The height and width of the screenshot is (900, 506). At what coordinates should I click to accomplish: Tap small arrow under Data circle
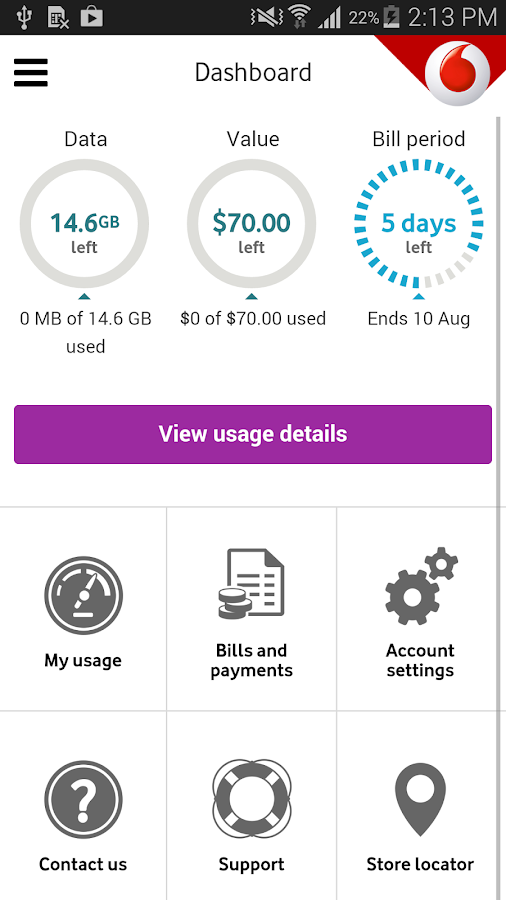(84, 296)
